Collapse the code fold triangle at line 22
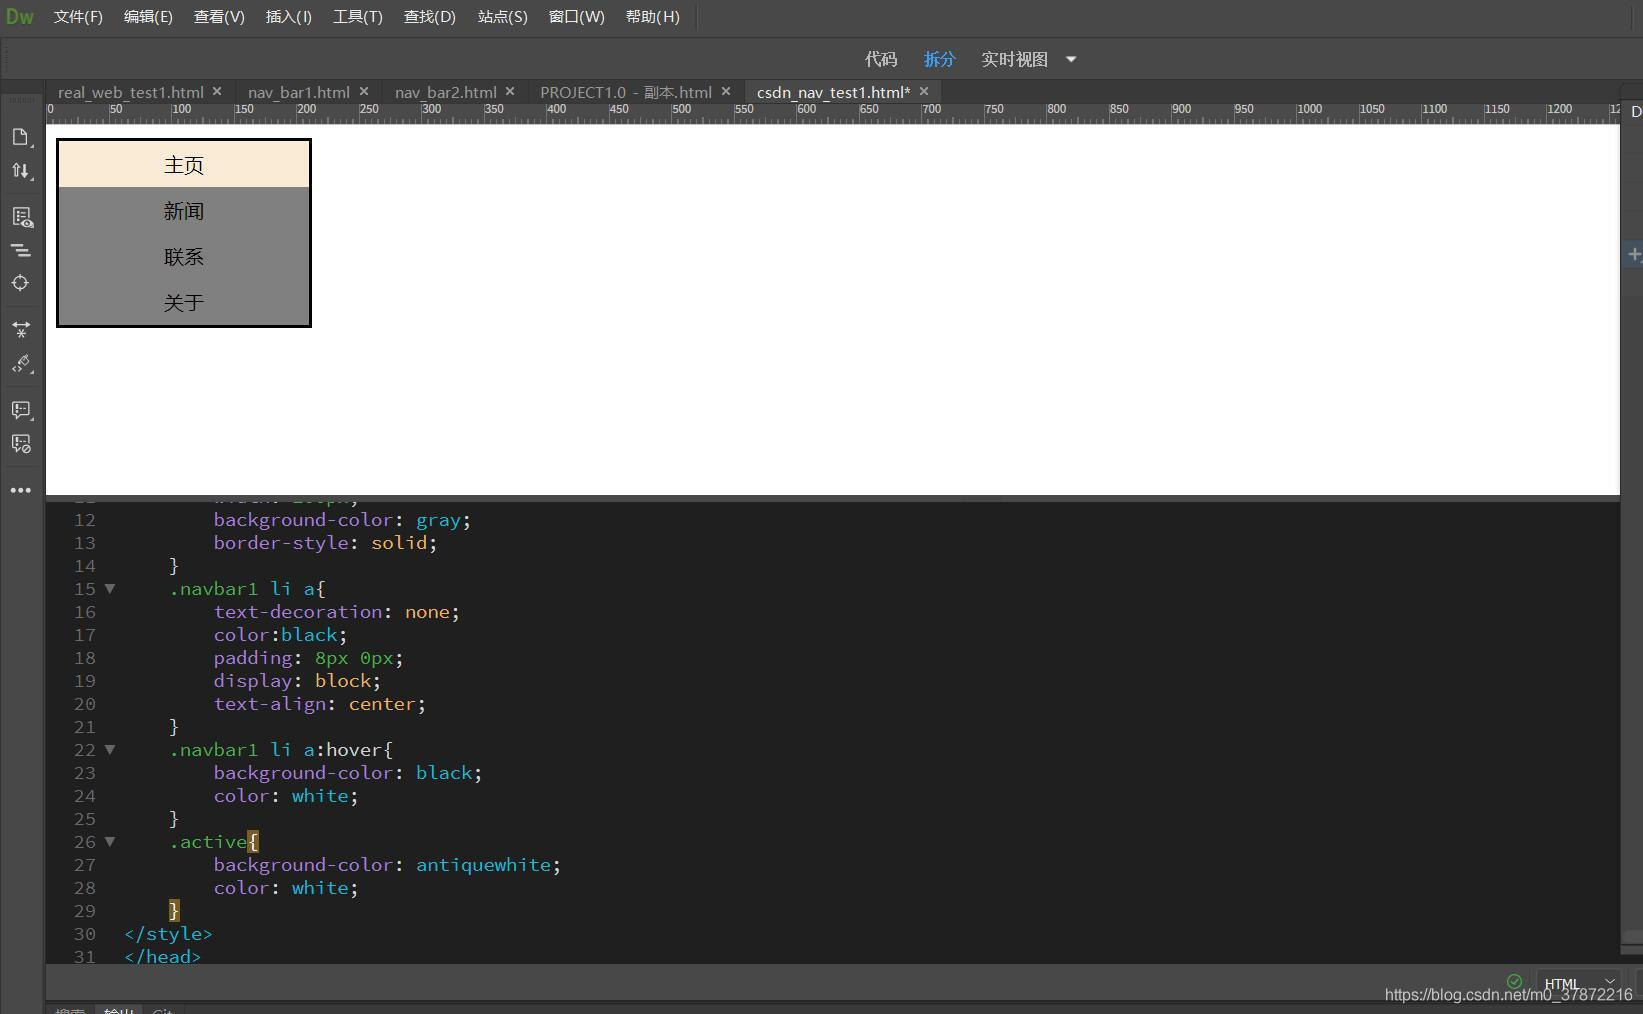This screenshot has width=1643, height=1014. click(110, 750)
